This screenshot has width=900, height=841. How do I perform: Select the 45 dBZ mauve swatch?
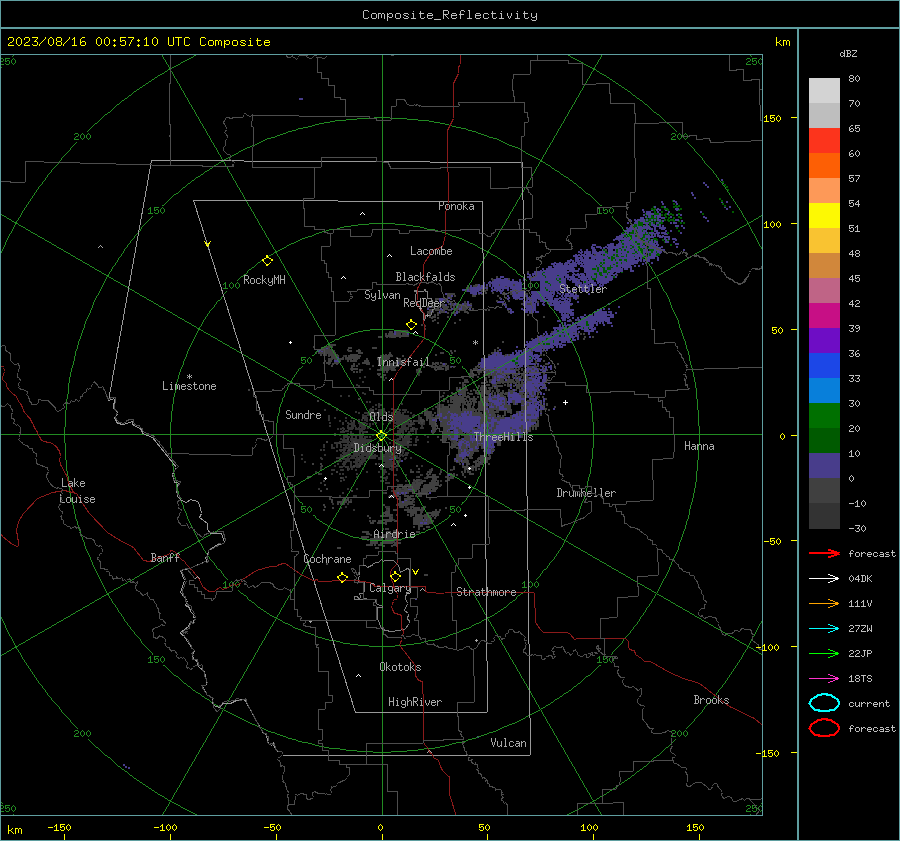pyautogui.click(x=824, y=290)
